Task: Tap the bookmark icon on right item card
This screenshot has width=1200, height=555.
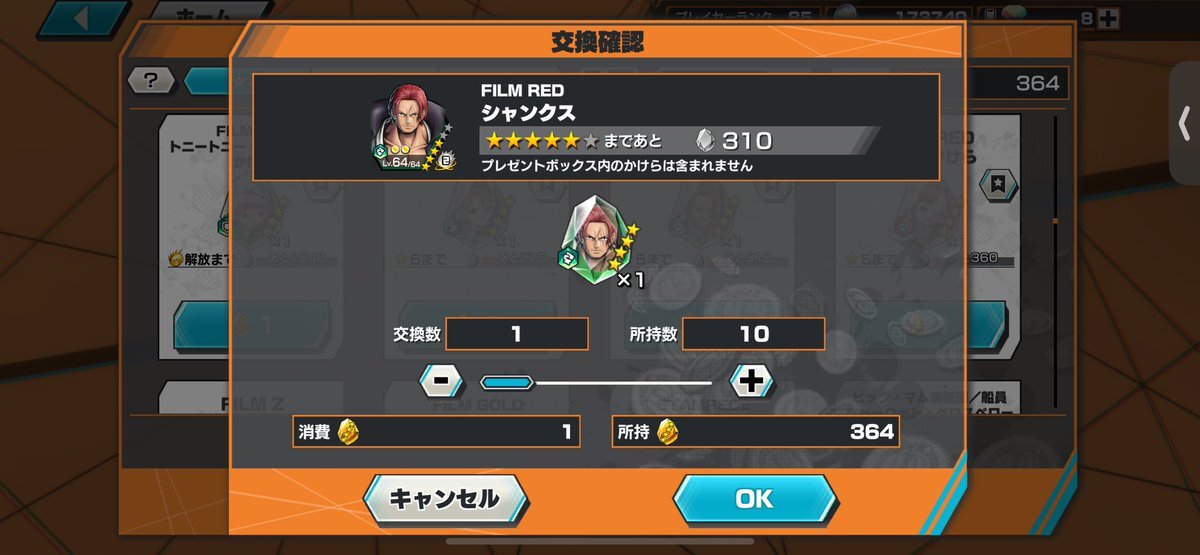Action: click(x=998, y=183)
